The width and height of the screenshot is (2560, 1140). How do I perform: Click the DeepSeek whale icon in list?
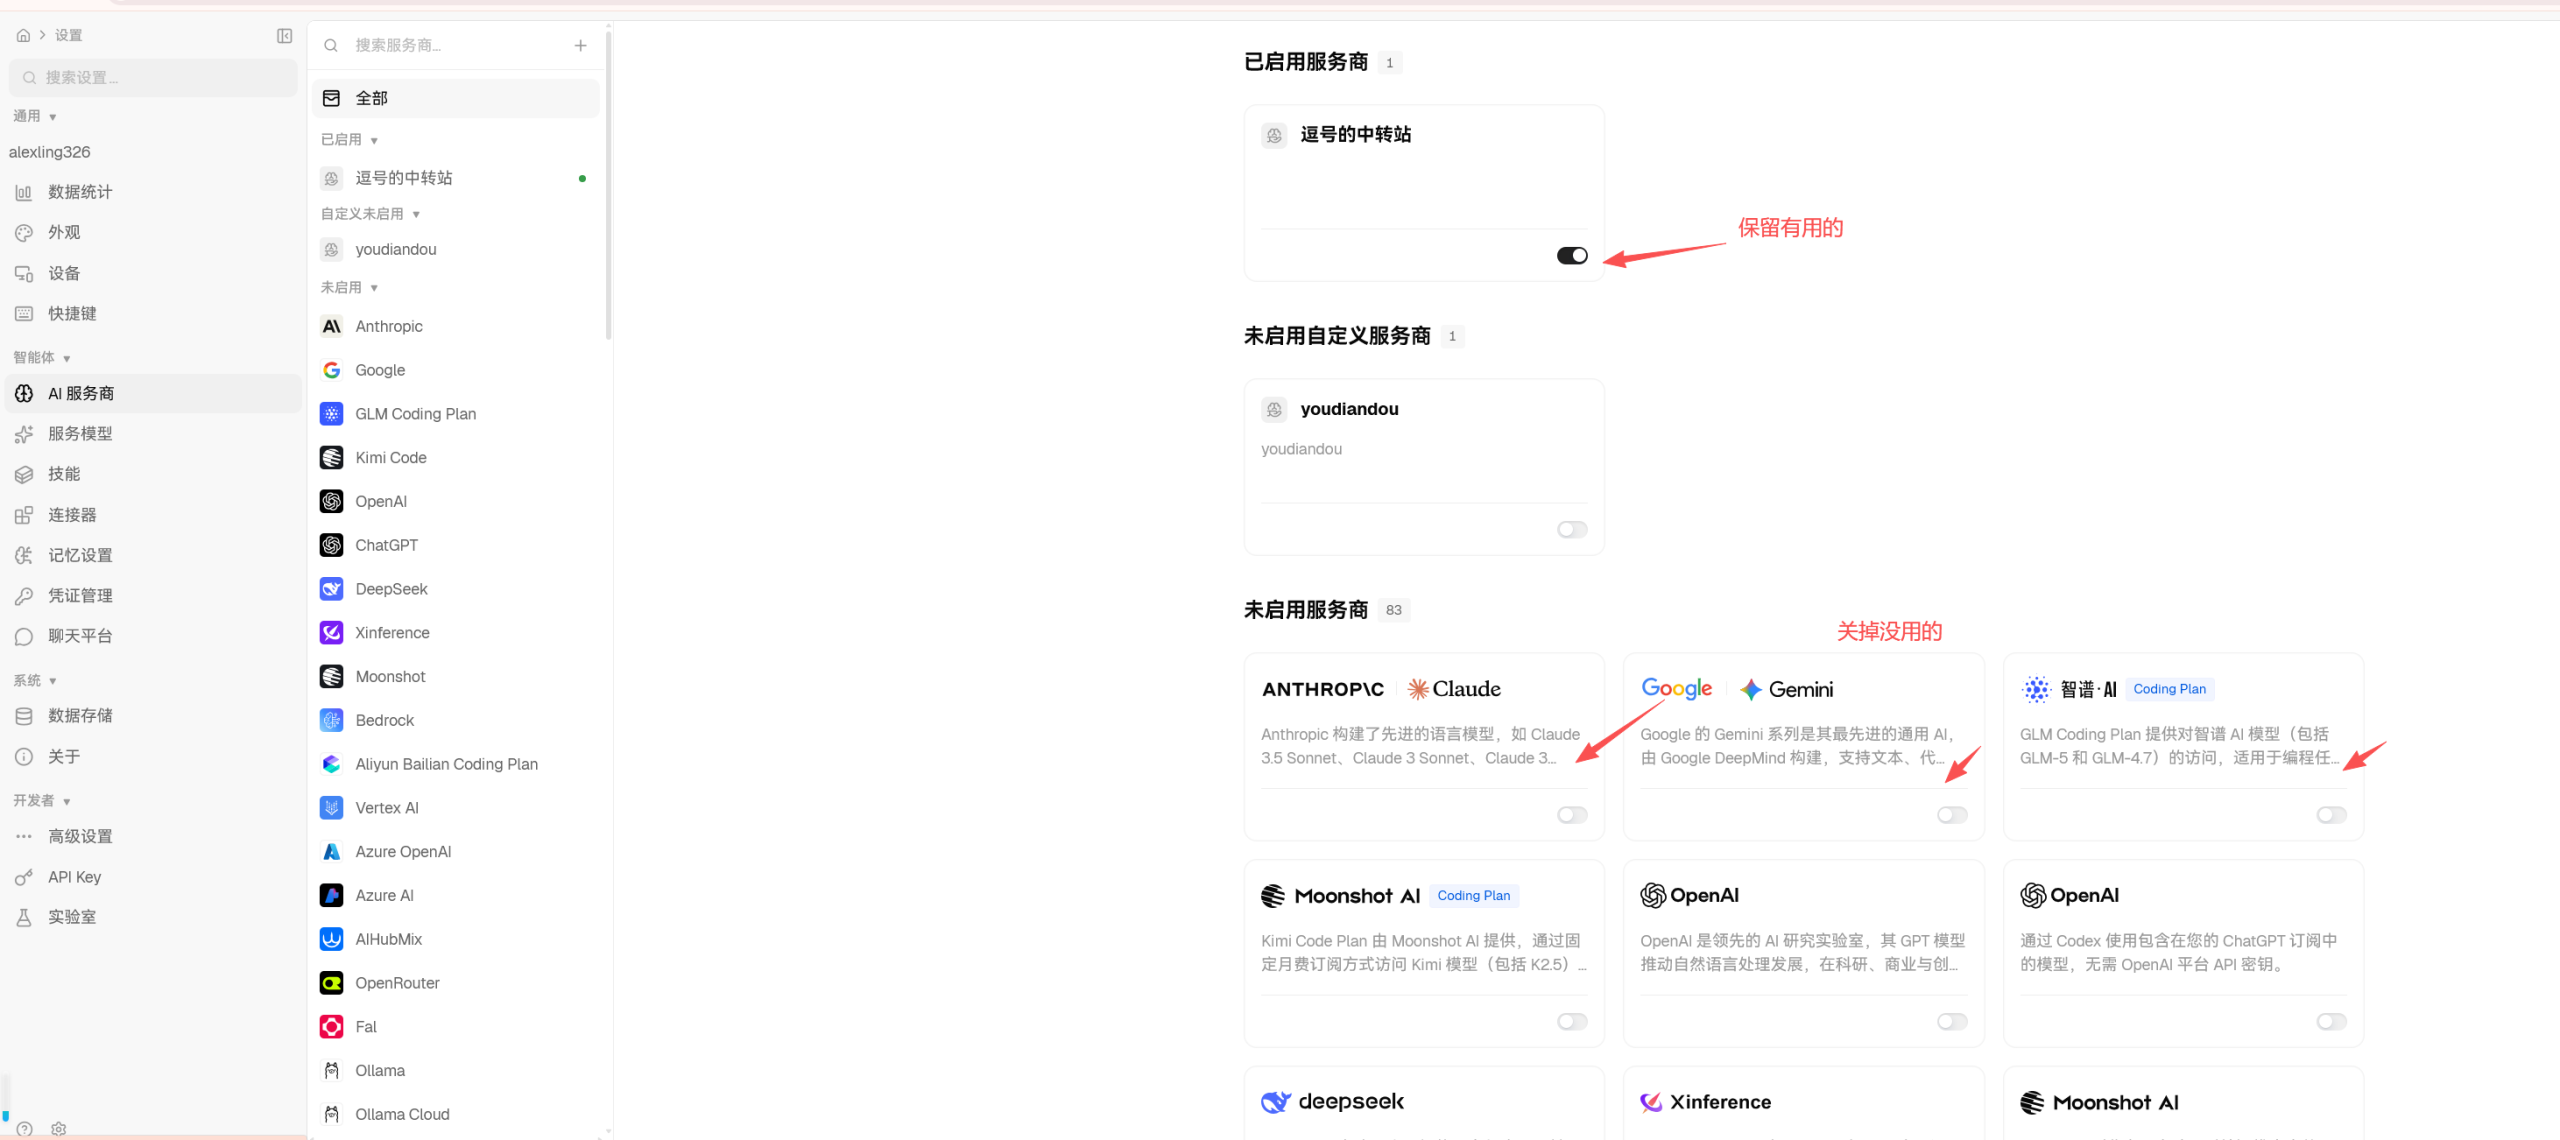coord(332,589)
